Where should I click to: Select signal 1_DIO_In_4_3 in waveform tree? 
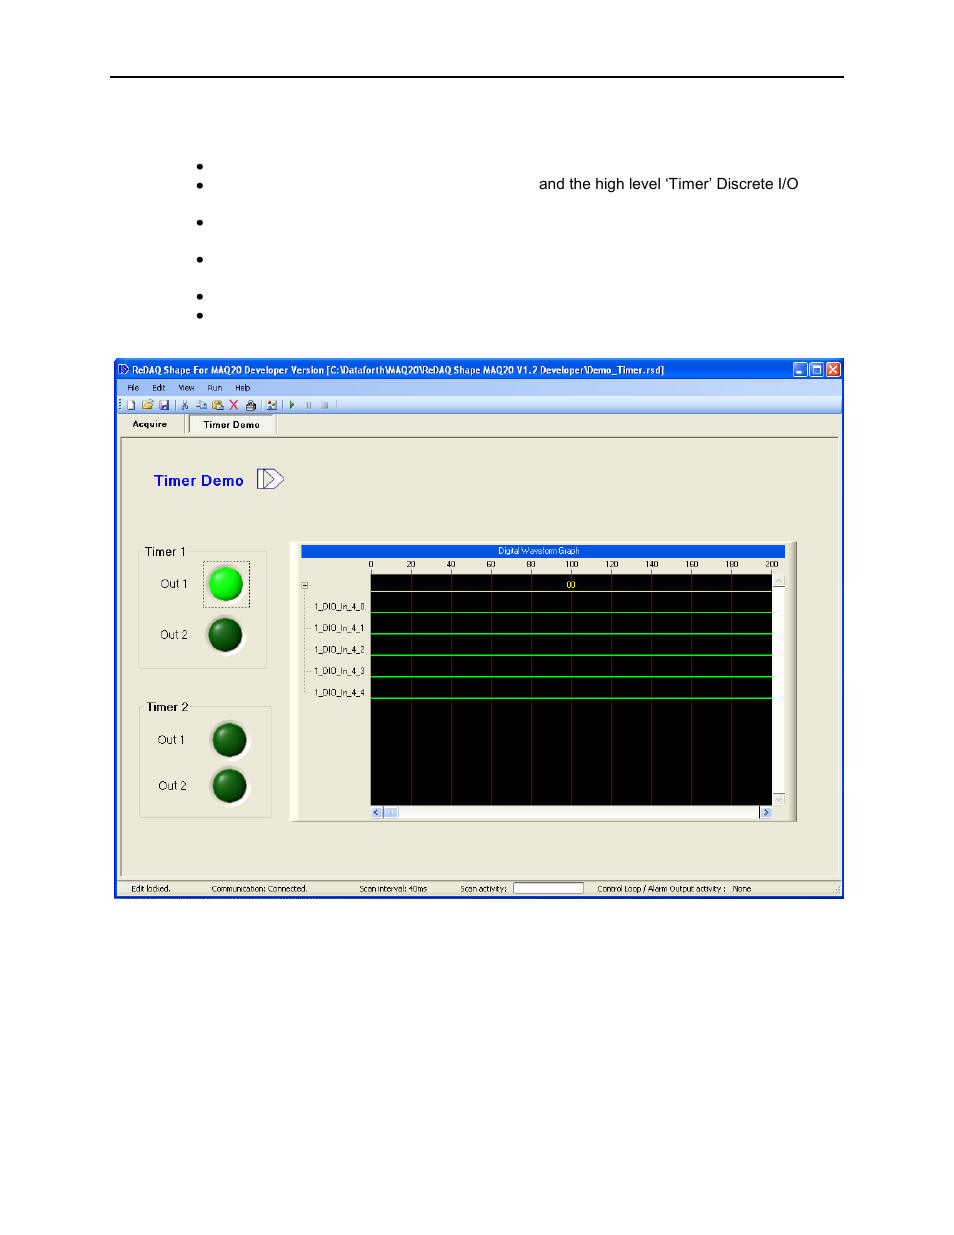(x=339, y=672)
